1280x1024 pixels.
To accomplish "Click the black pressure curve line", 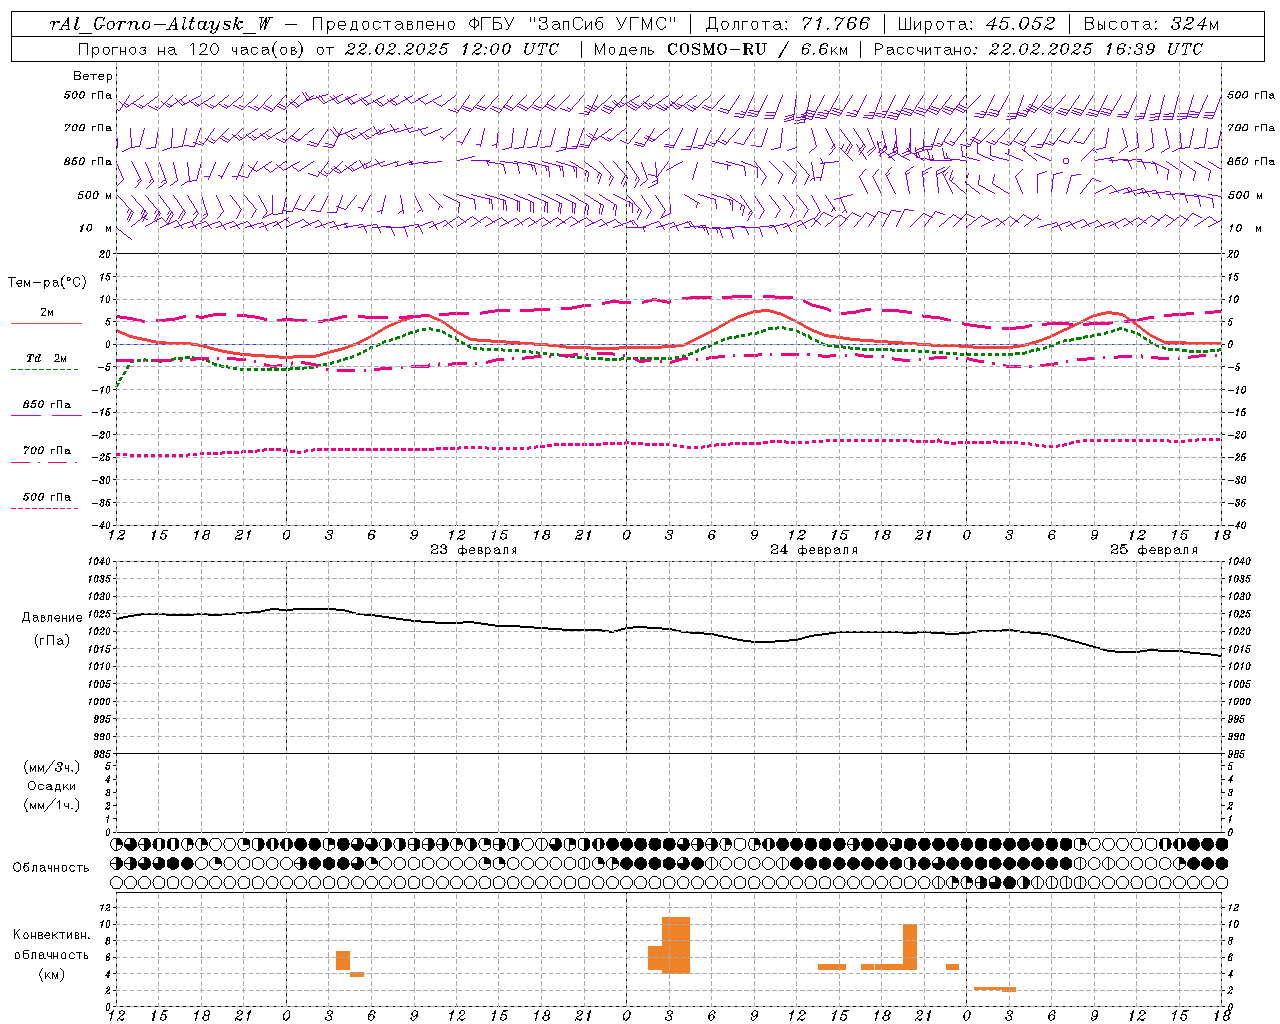I will (x=668, y=629).
